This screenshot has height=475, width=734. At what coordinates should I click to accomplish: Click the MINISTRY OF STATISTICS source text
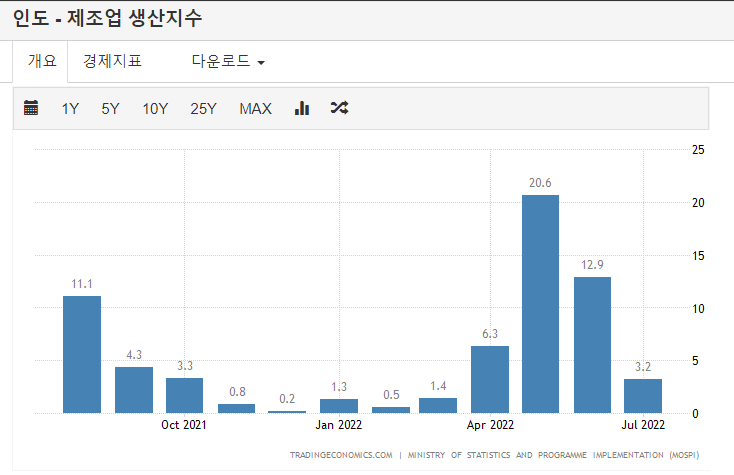click(x=553, y=455)
